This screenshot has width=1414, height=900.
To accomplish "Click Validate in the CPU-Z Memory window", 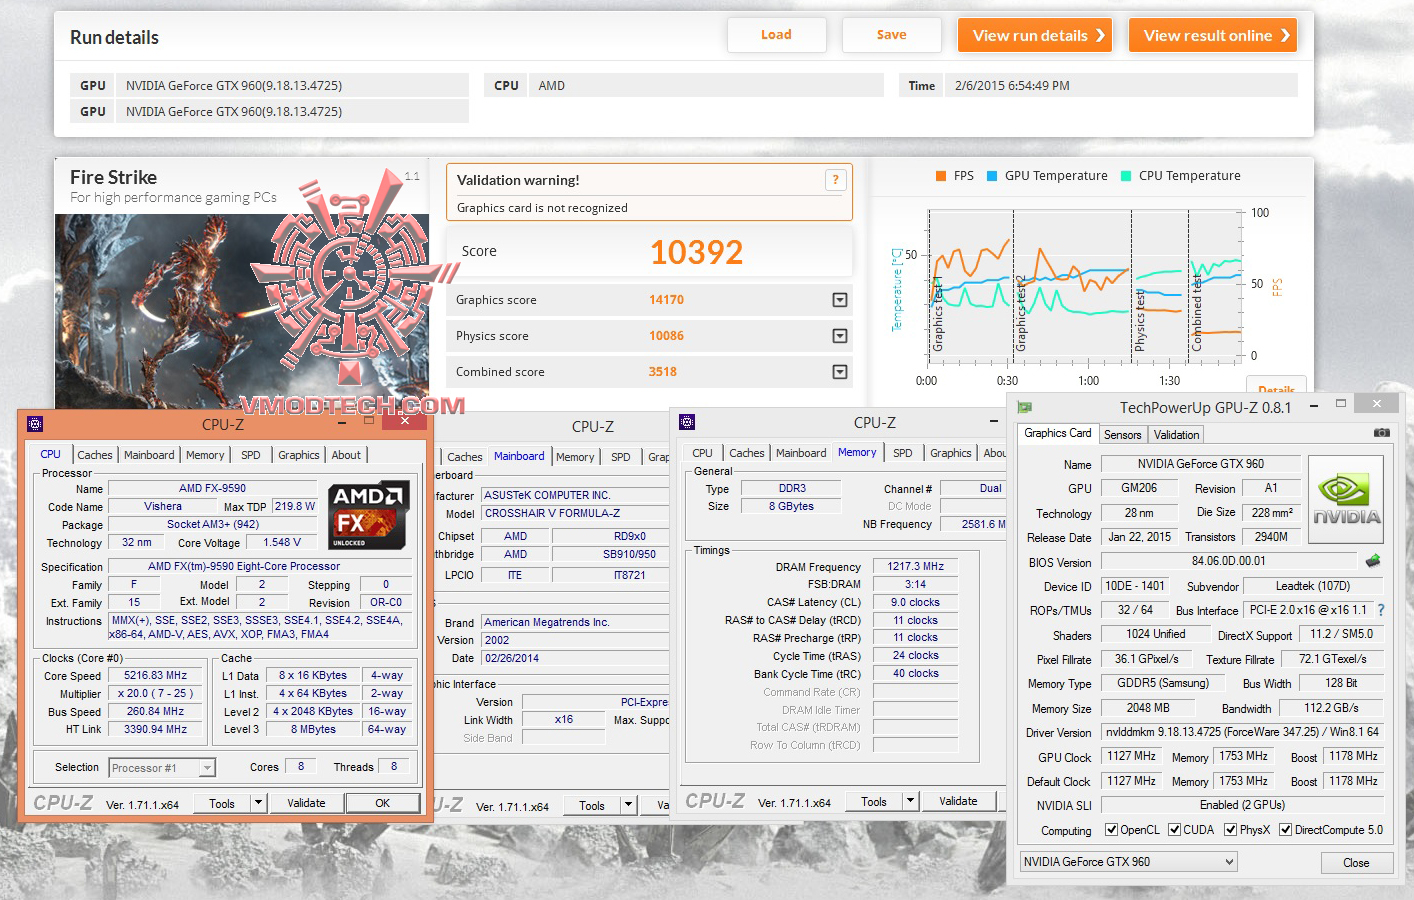I will (x=958, y=801).
